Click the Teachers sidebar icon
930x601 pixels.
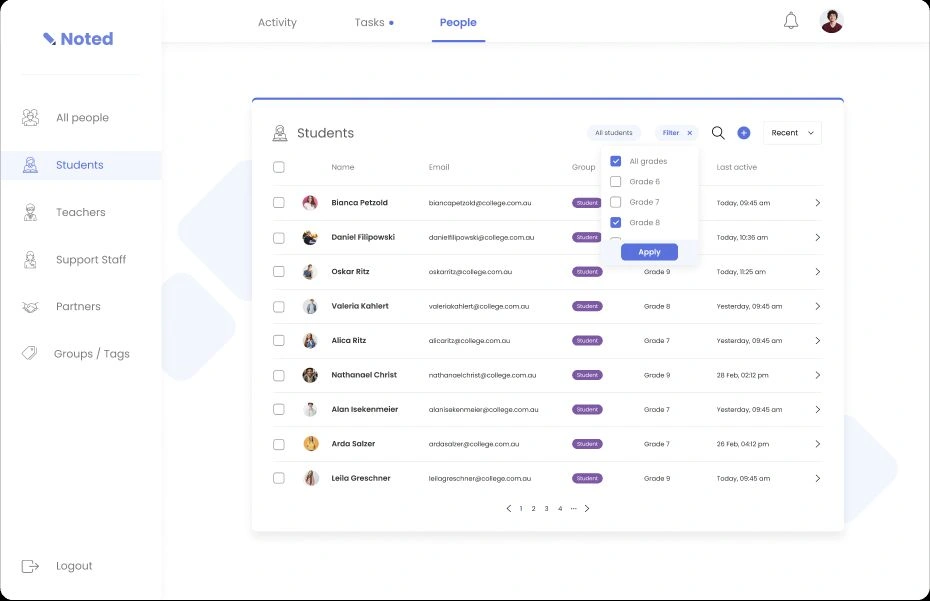pyautogui.click(x=30, y=212)
